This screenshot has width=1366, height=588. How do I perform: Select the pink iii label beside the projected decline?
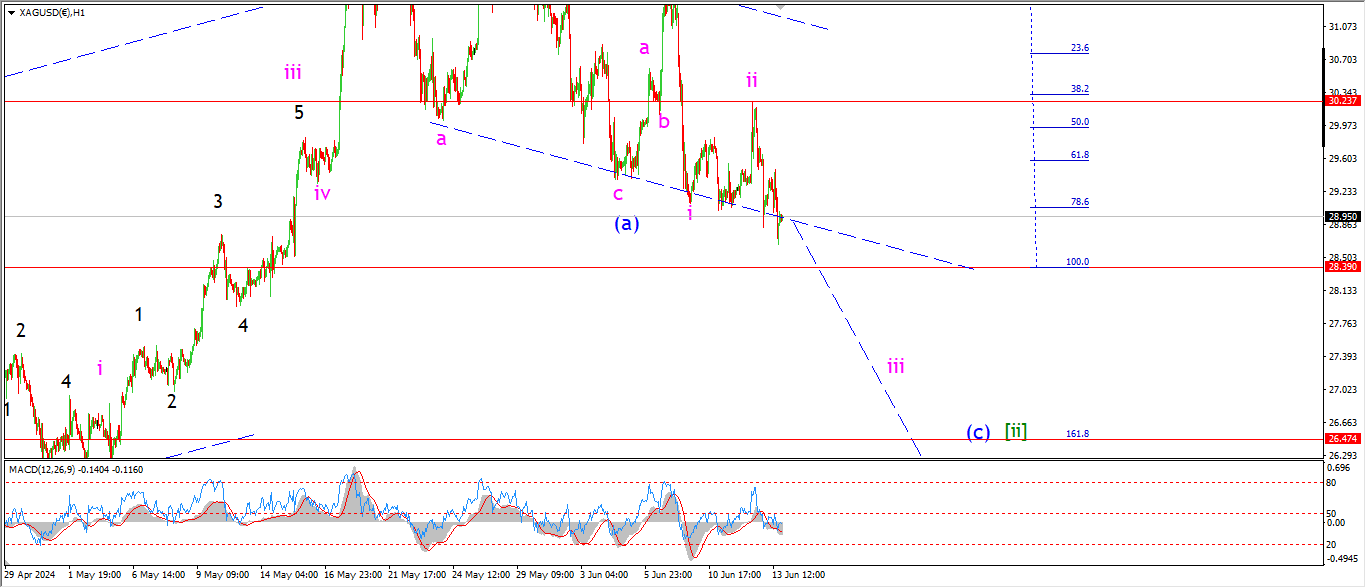(x=896, y=366)
